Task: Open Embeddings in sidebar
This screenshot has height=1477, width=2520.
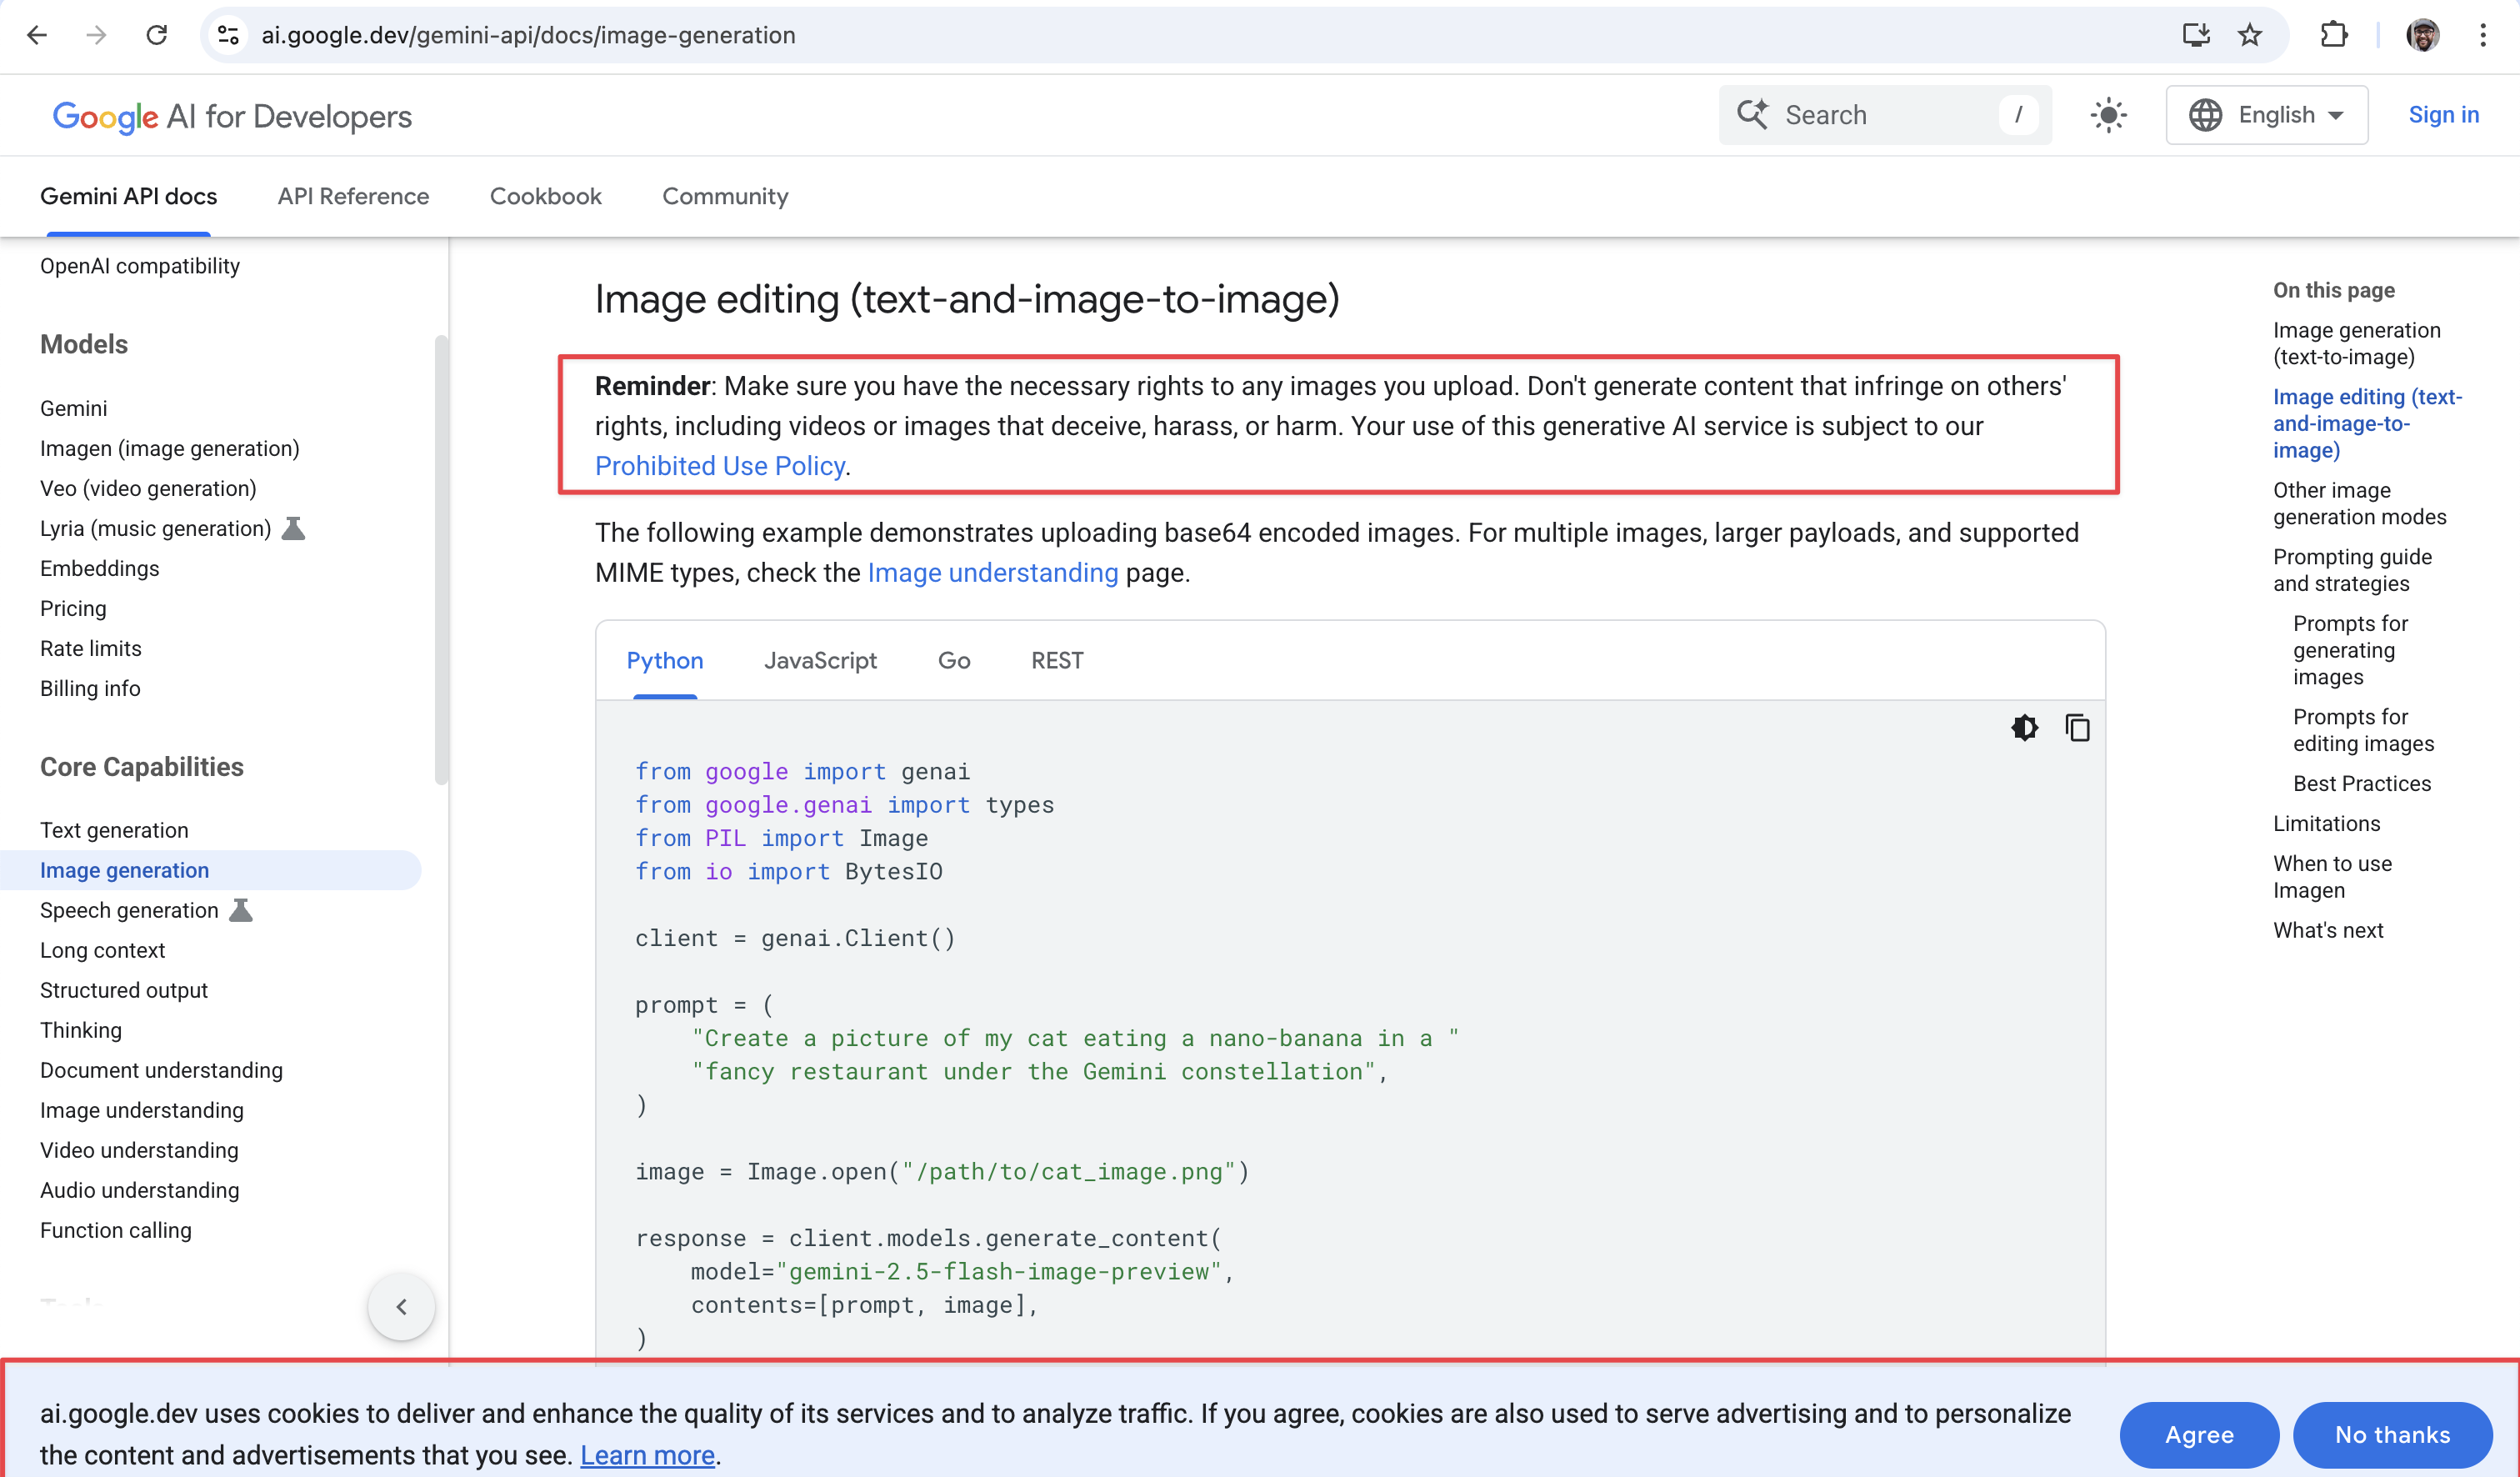Action: (100, 568)
